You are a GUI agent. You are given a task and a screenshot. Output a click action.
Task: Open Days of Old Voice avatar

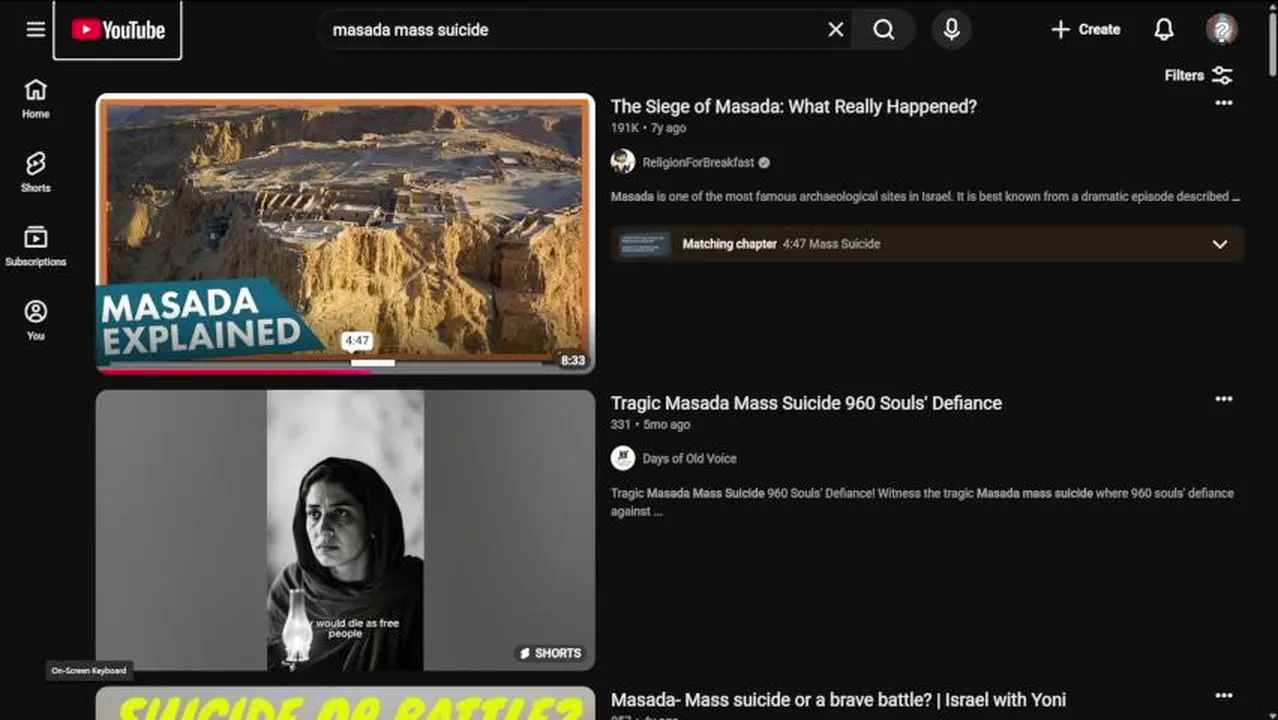pos(623,458)
